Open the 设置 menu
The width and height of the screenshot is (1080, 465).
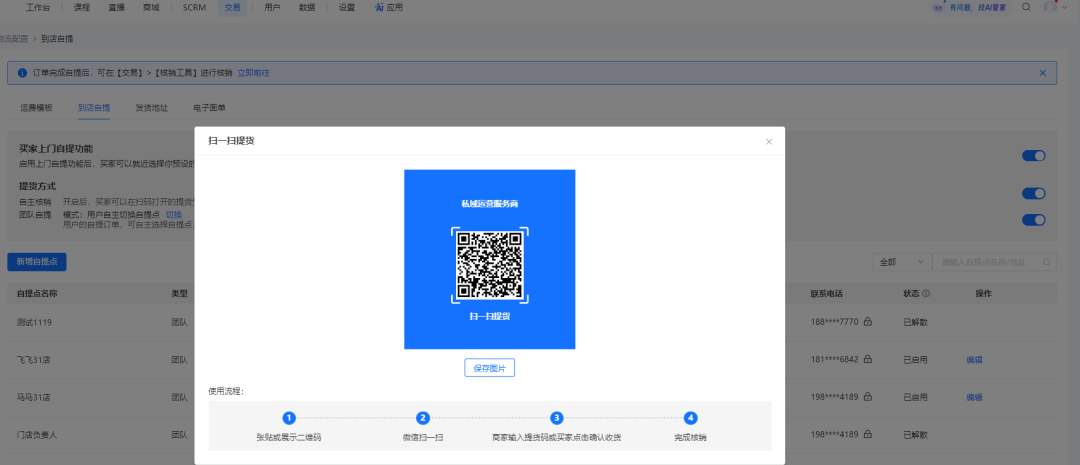click(346, 8)
